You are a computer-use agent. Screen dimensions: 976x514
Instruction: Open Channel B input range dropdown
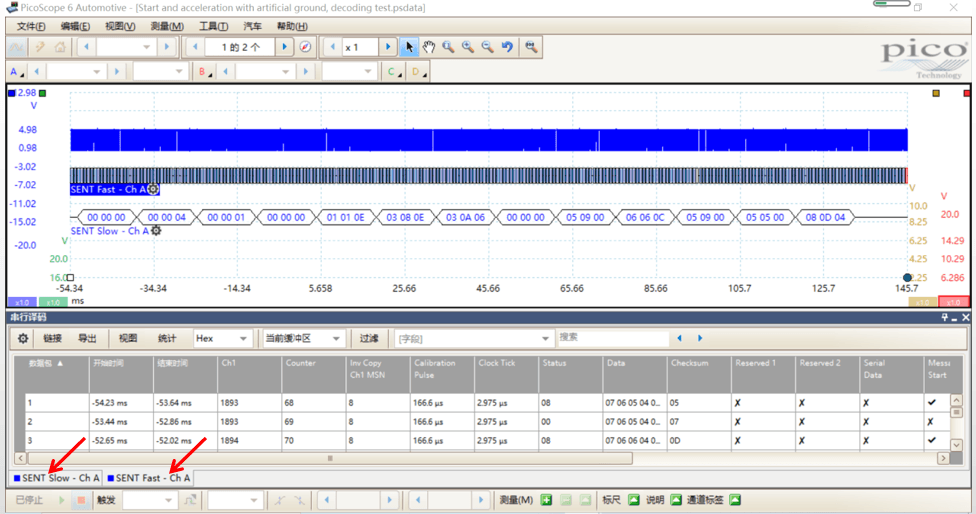pos(265,72)
